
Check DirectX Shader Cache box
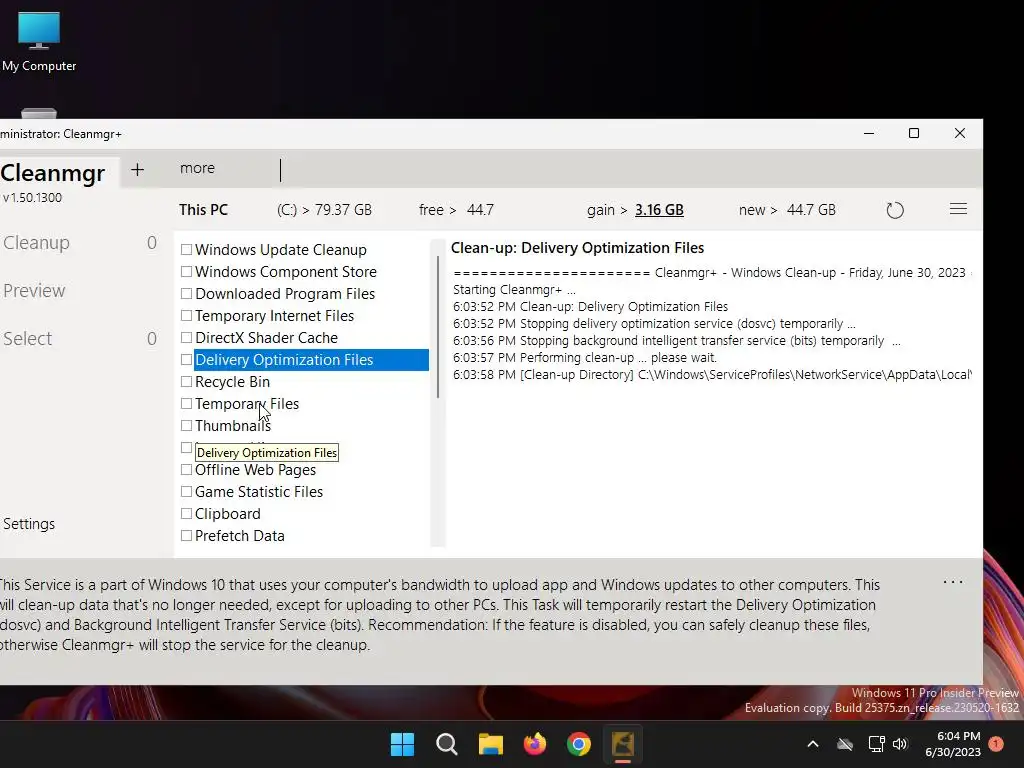[x=186, y=338]
